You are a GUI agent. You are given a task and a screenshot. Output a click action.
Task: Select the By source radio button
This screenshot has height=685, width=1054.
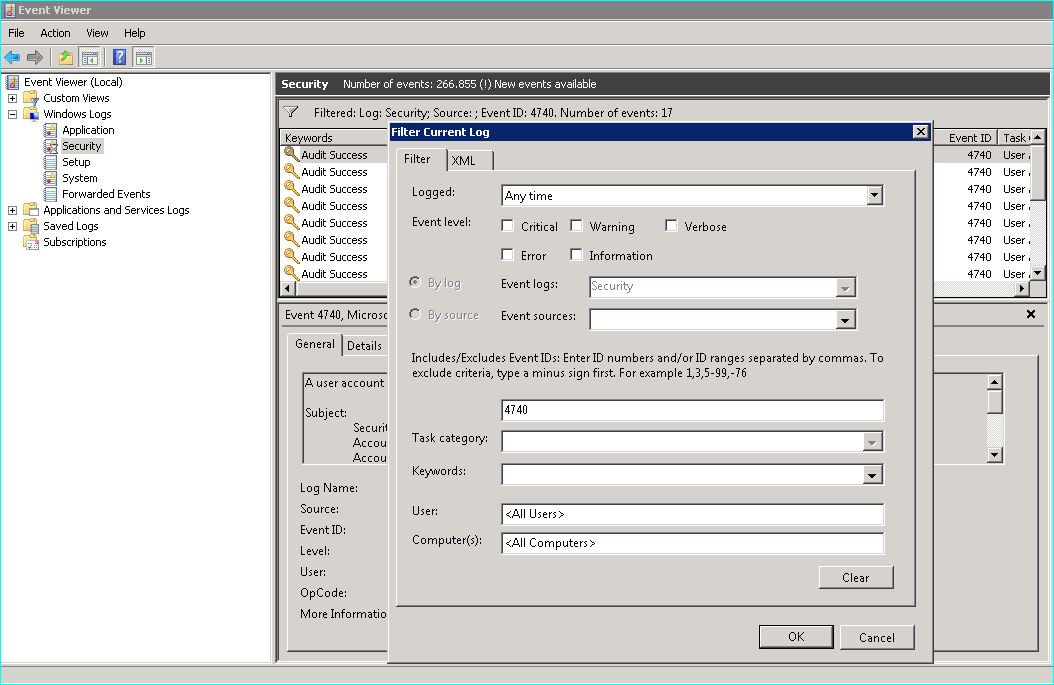click(x=415, y=314)
